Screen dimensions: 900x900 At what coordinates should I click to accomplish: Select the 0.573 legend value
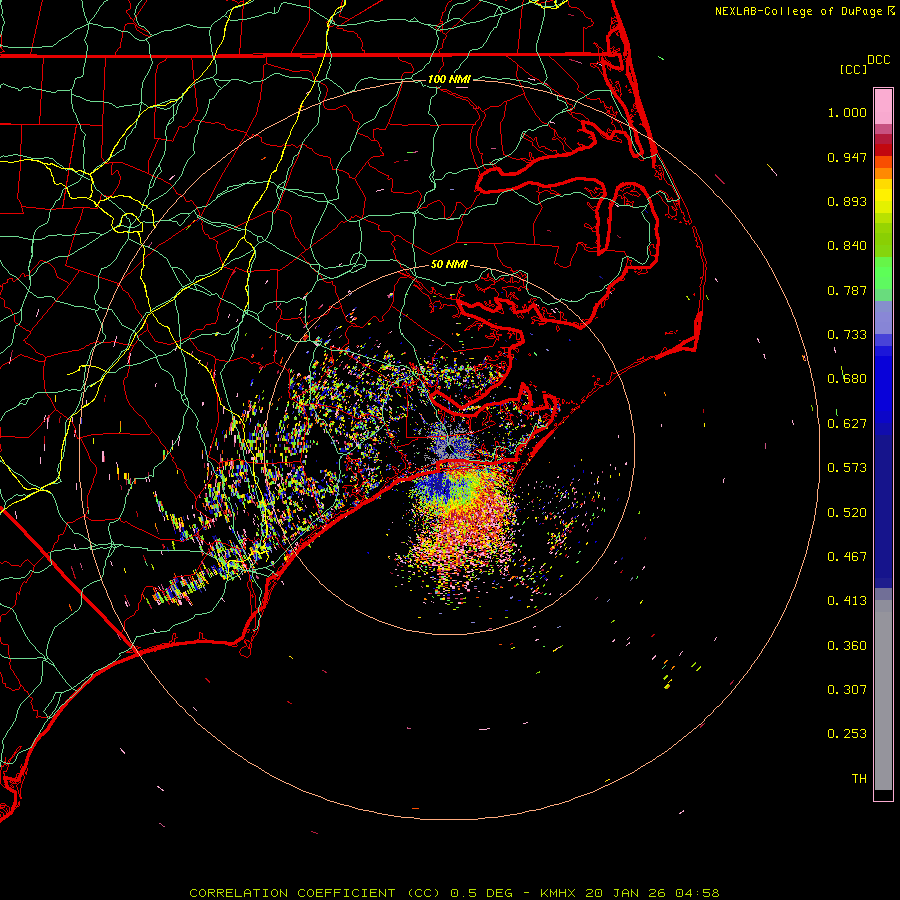[847, 468]
